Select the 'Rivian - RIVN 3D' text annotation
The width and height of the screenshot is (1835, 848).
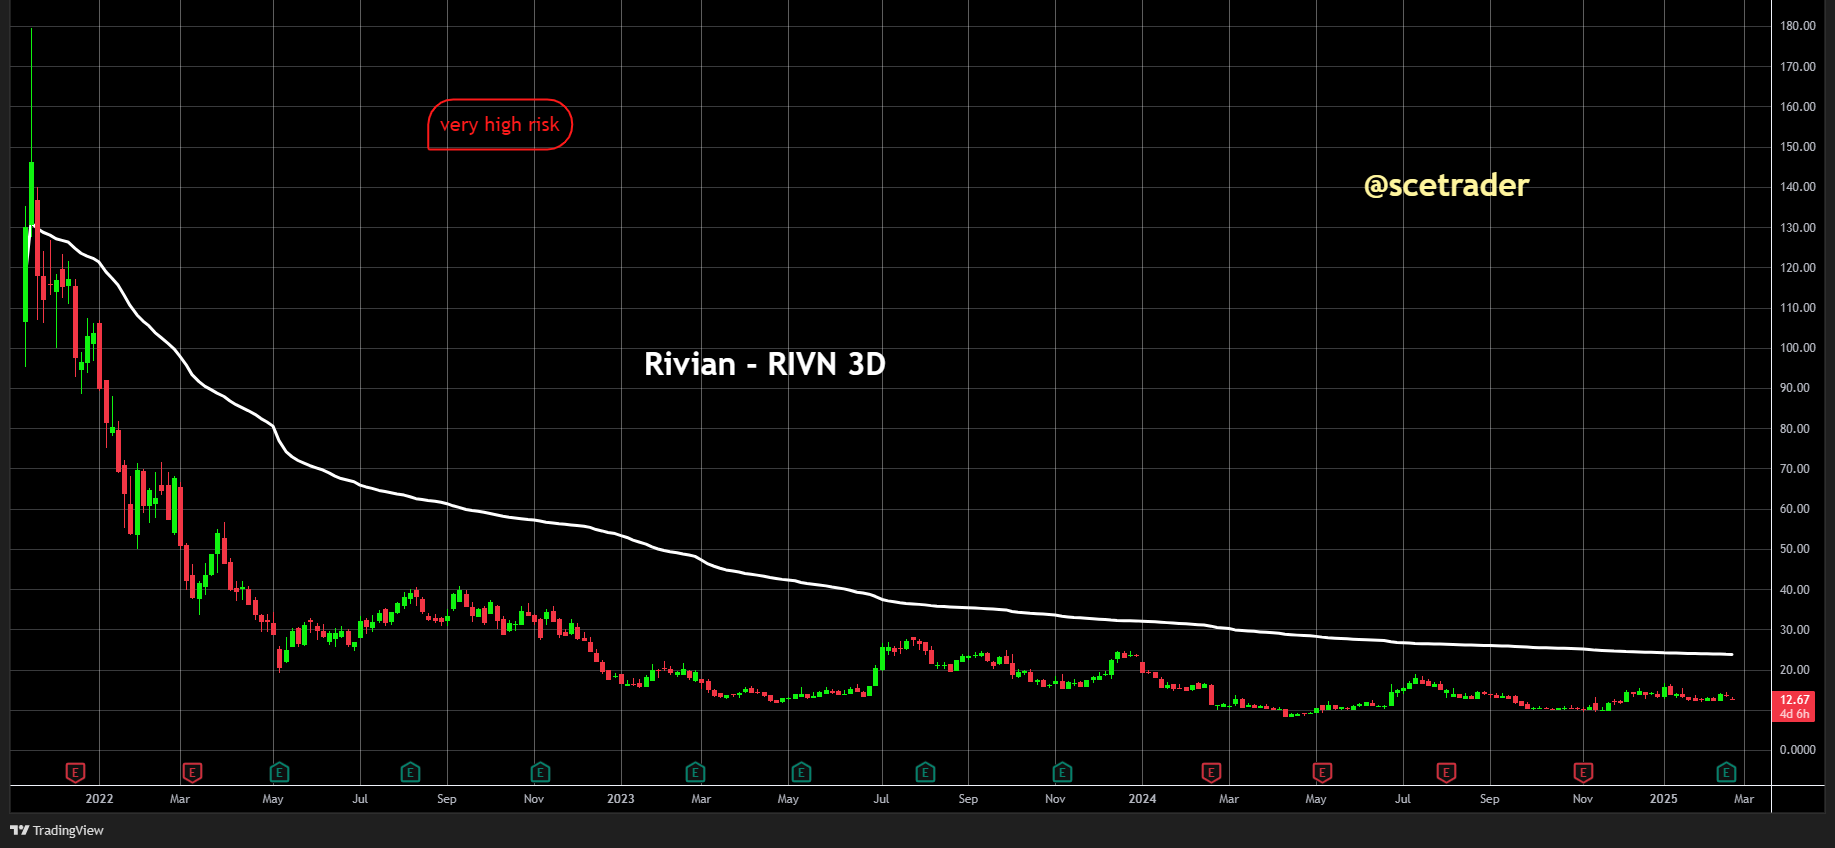pos(765,364)
